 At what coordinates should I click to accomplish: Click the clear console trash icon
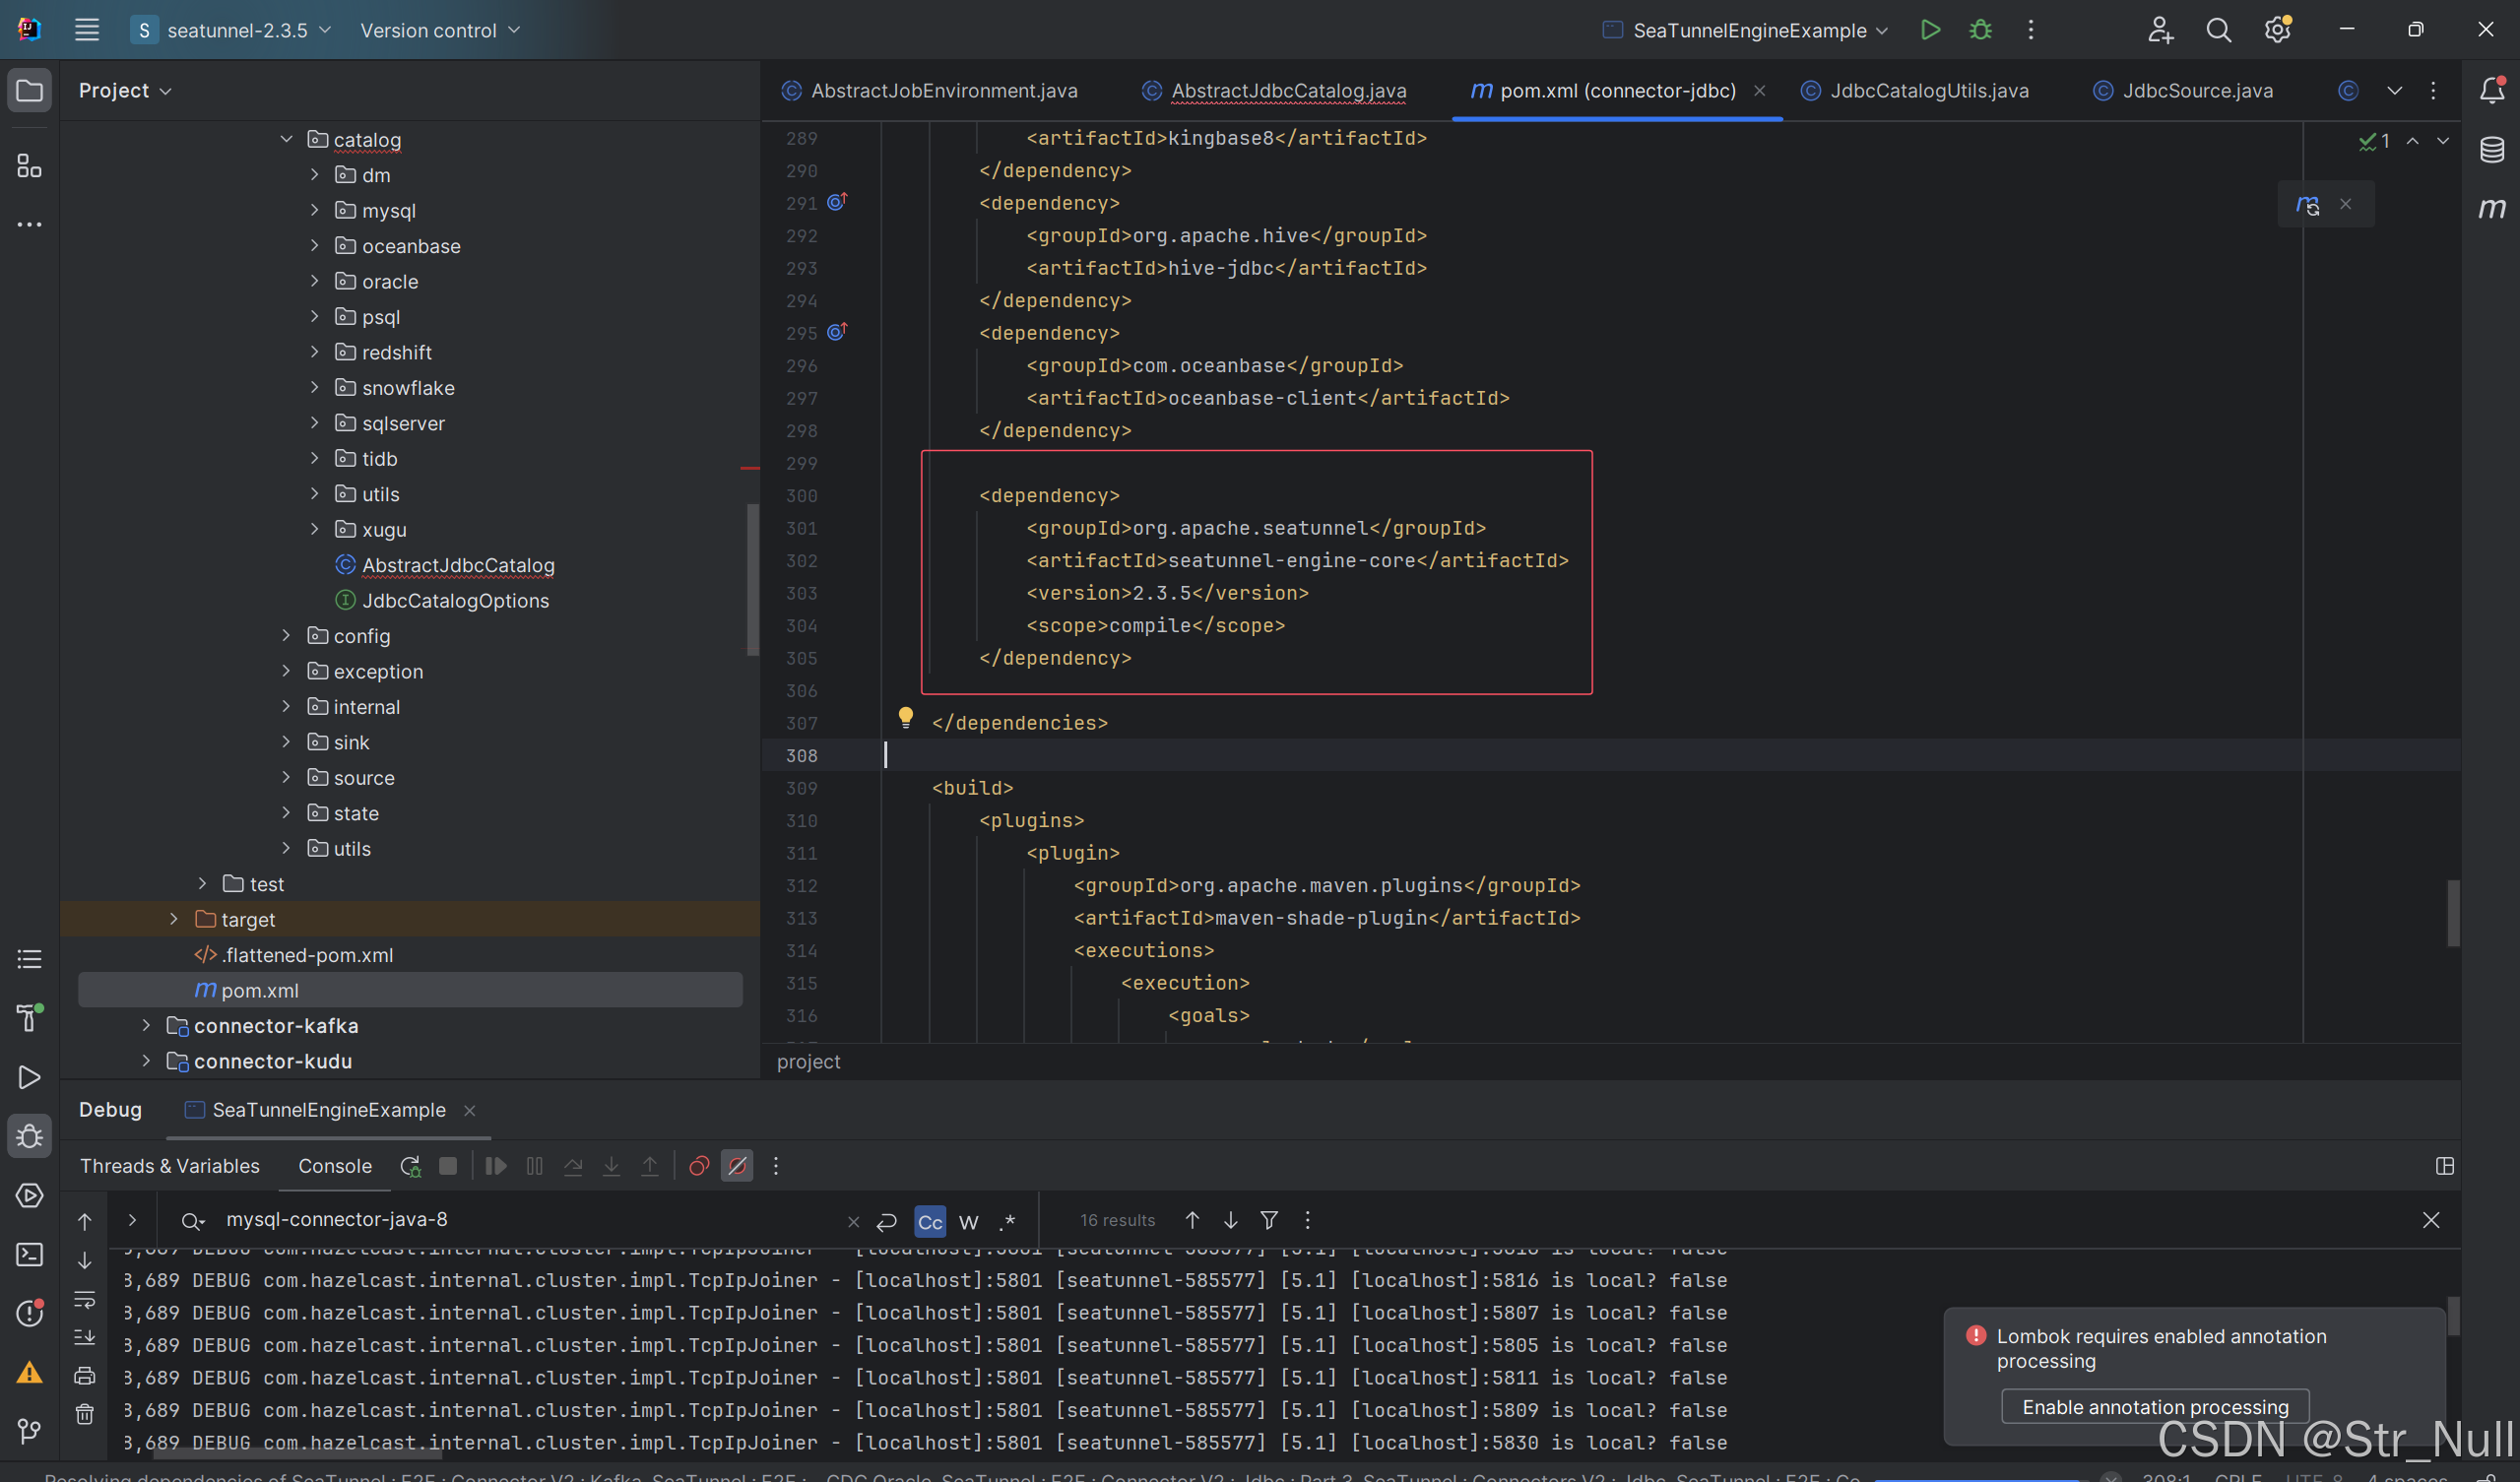coord(85,1414)
